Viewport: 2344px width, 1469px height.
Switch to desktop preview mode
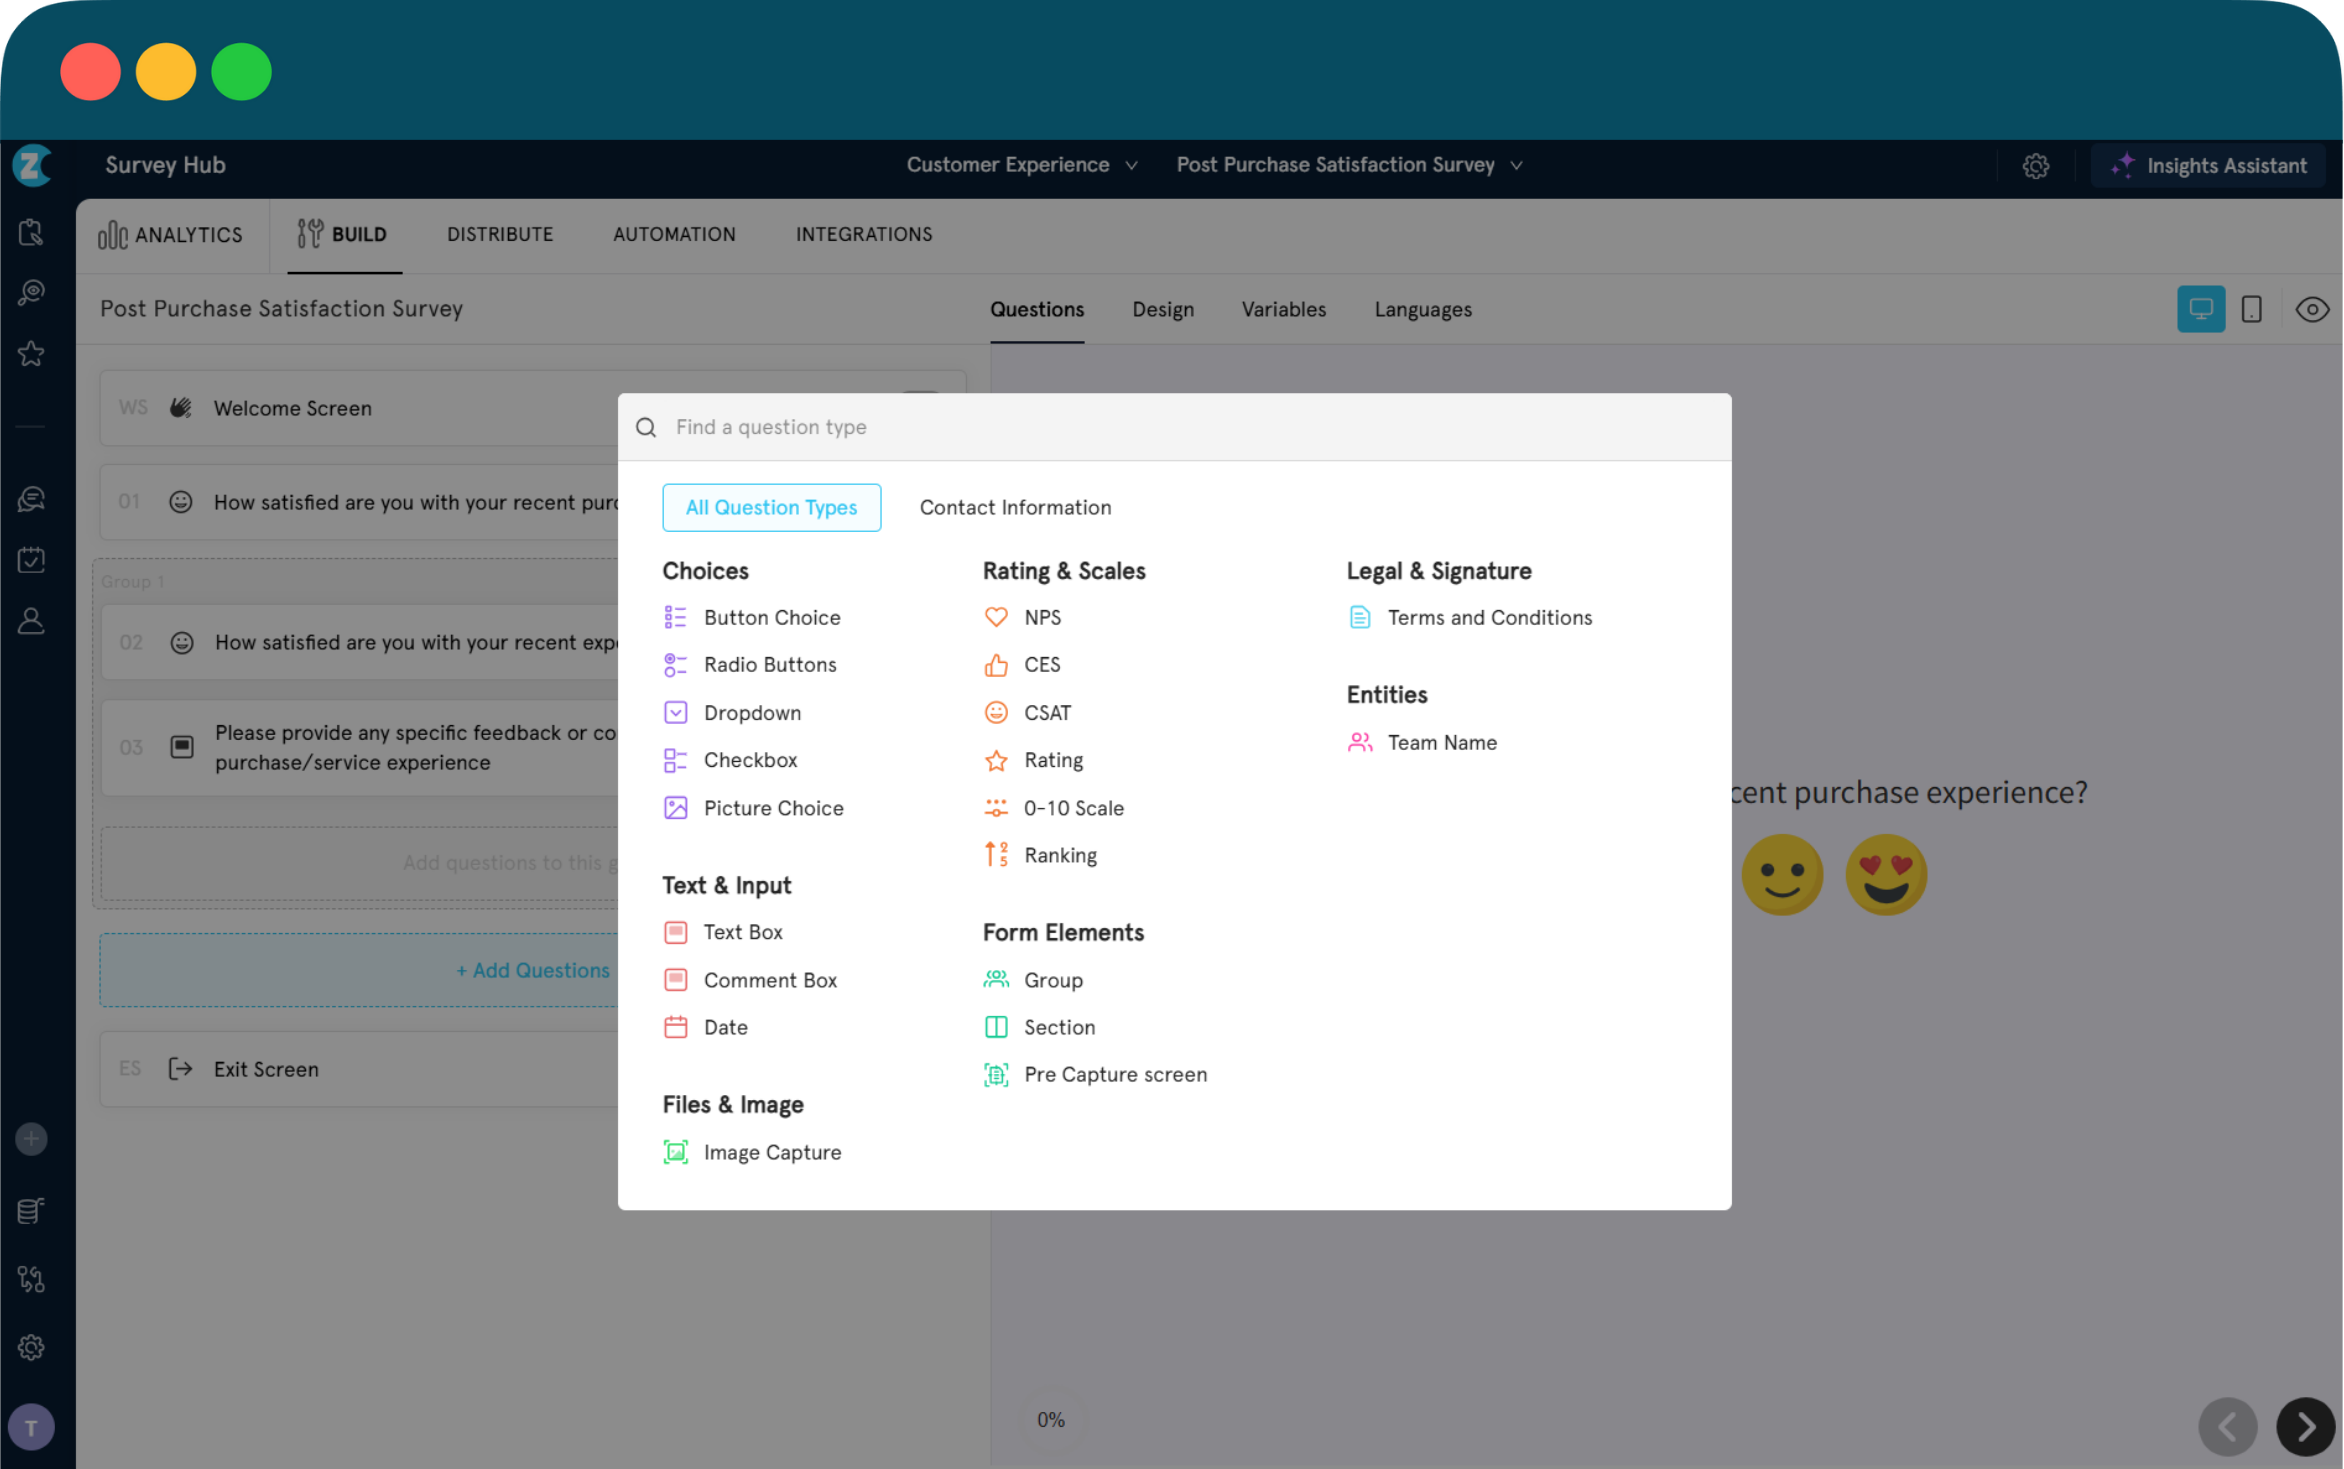coord(2200,310)
